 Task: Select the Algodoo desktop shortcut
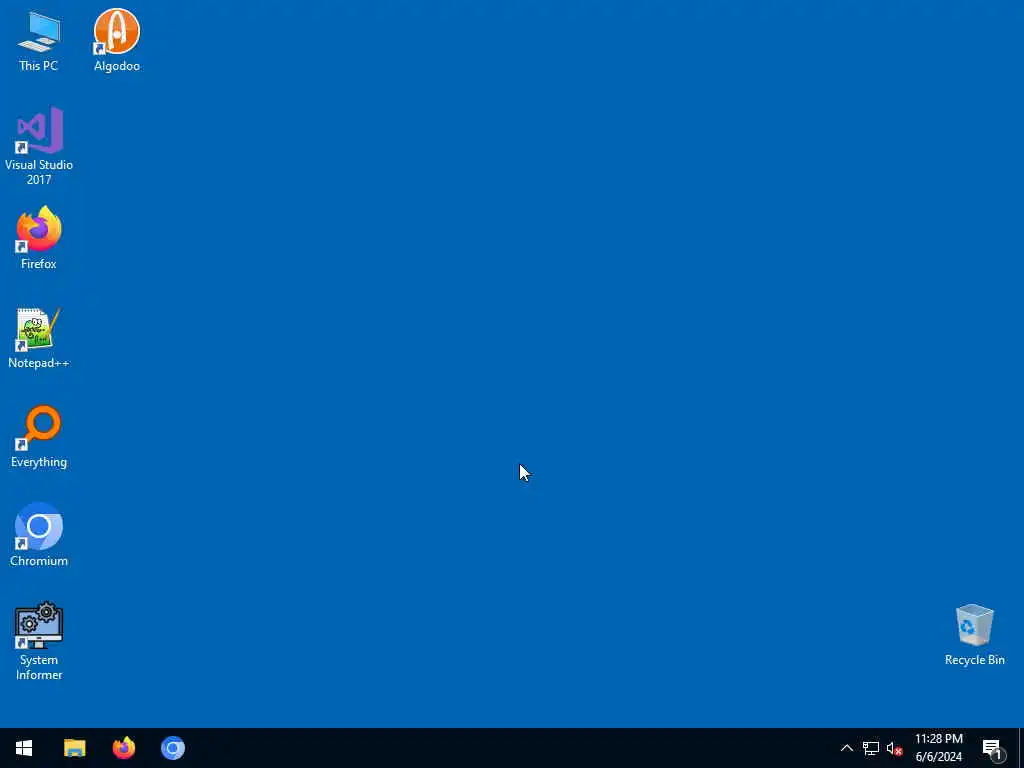click(x=117, y=40)
